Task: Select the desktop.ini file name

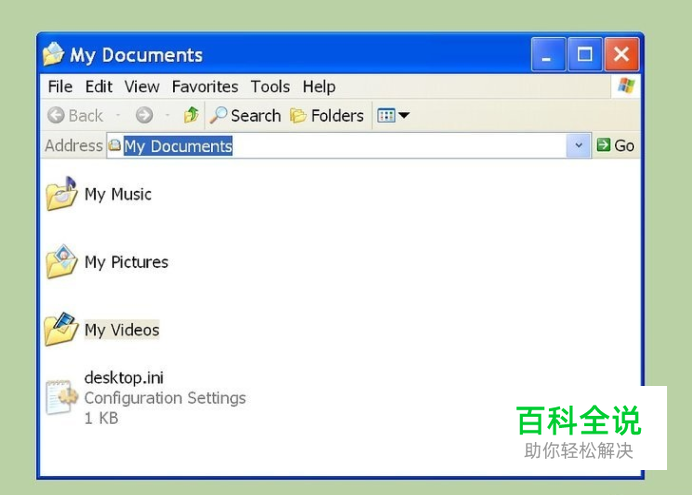Action: pos(124,378)
